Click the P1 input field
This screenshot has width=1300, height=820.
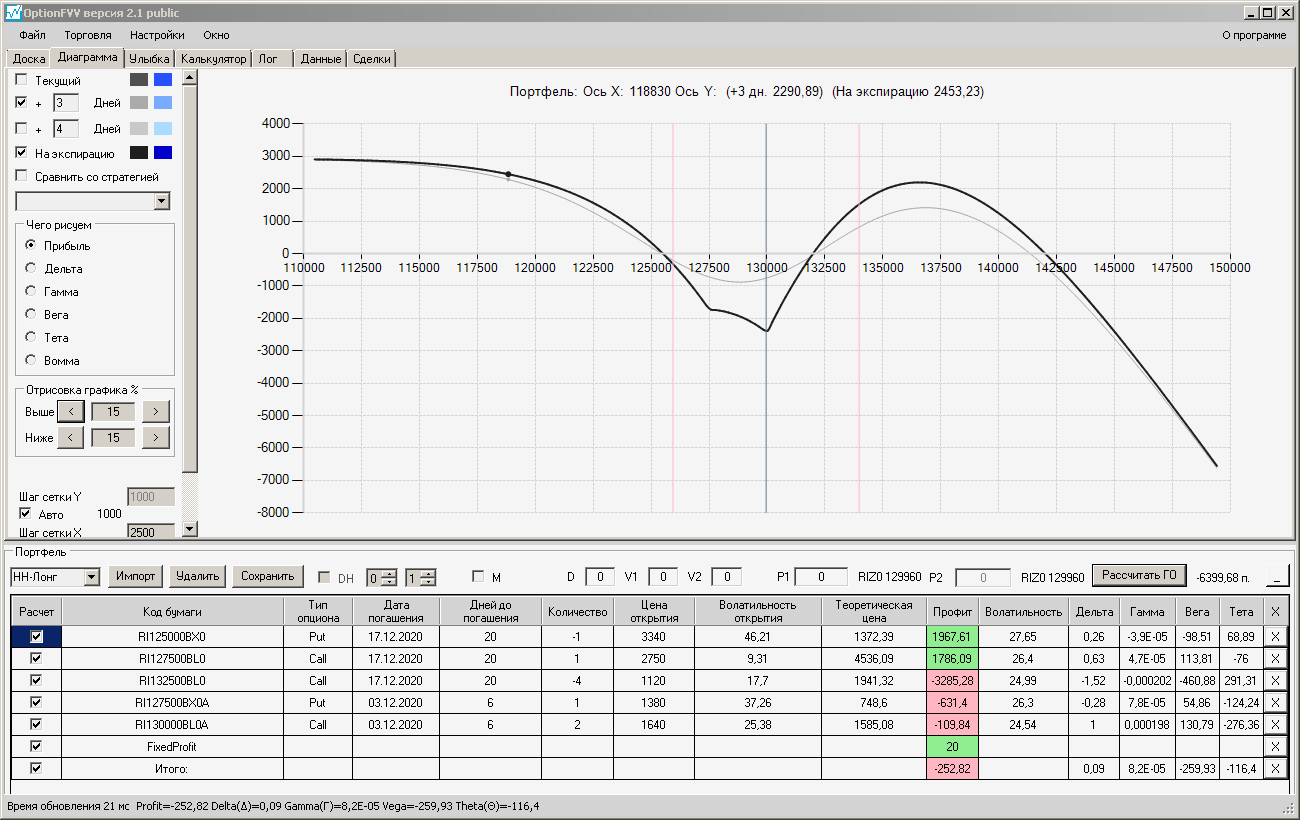click(822, 576)
